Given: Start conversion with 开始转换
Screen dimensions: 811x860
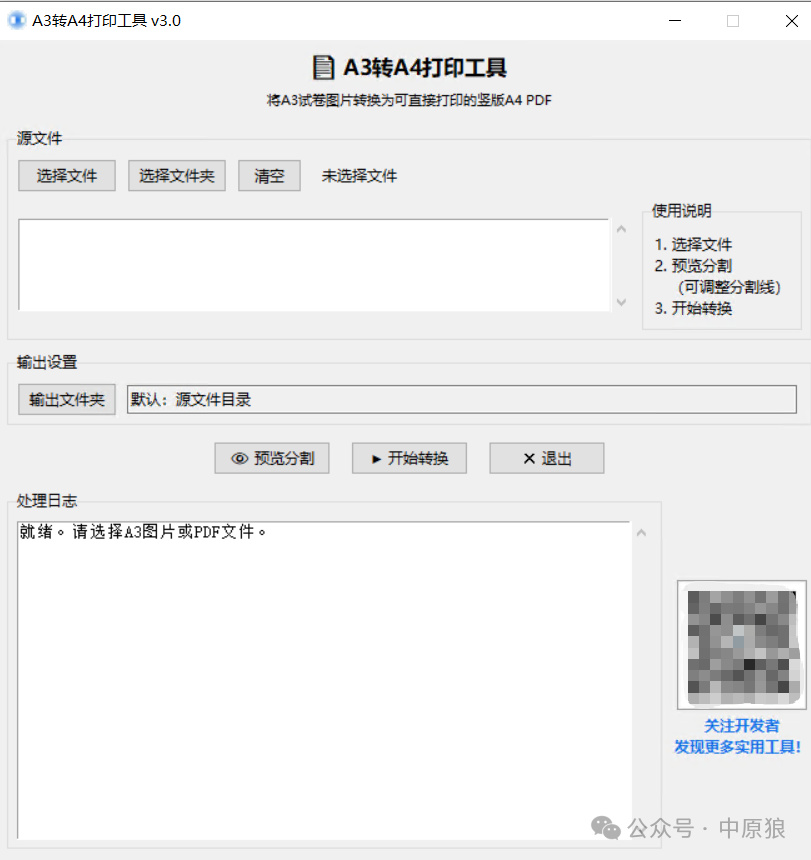Looking at the screenshot, I should click(409, 458).
